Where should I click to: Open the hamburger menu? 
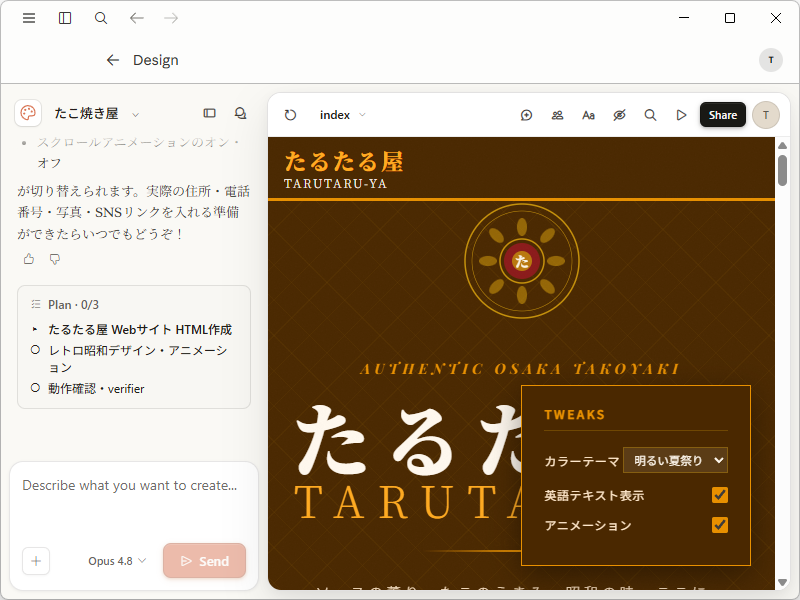(29, 18)
